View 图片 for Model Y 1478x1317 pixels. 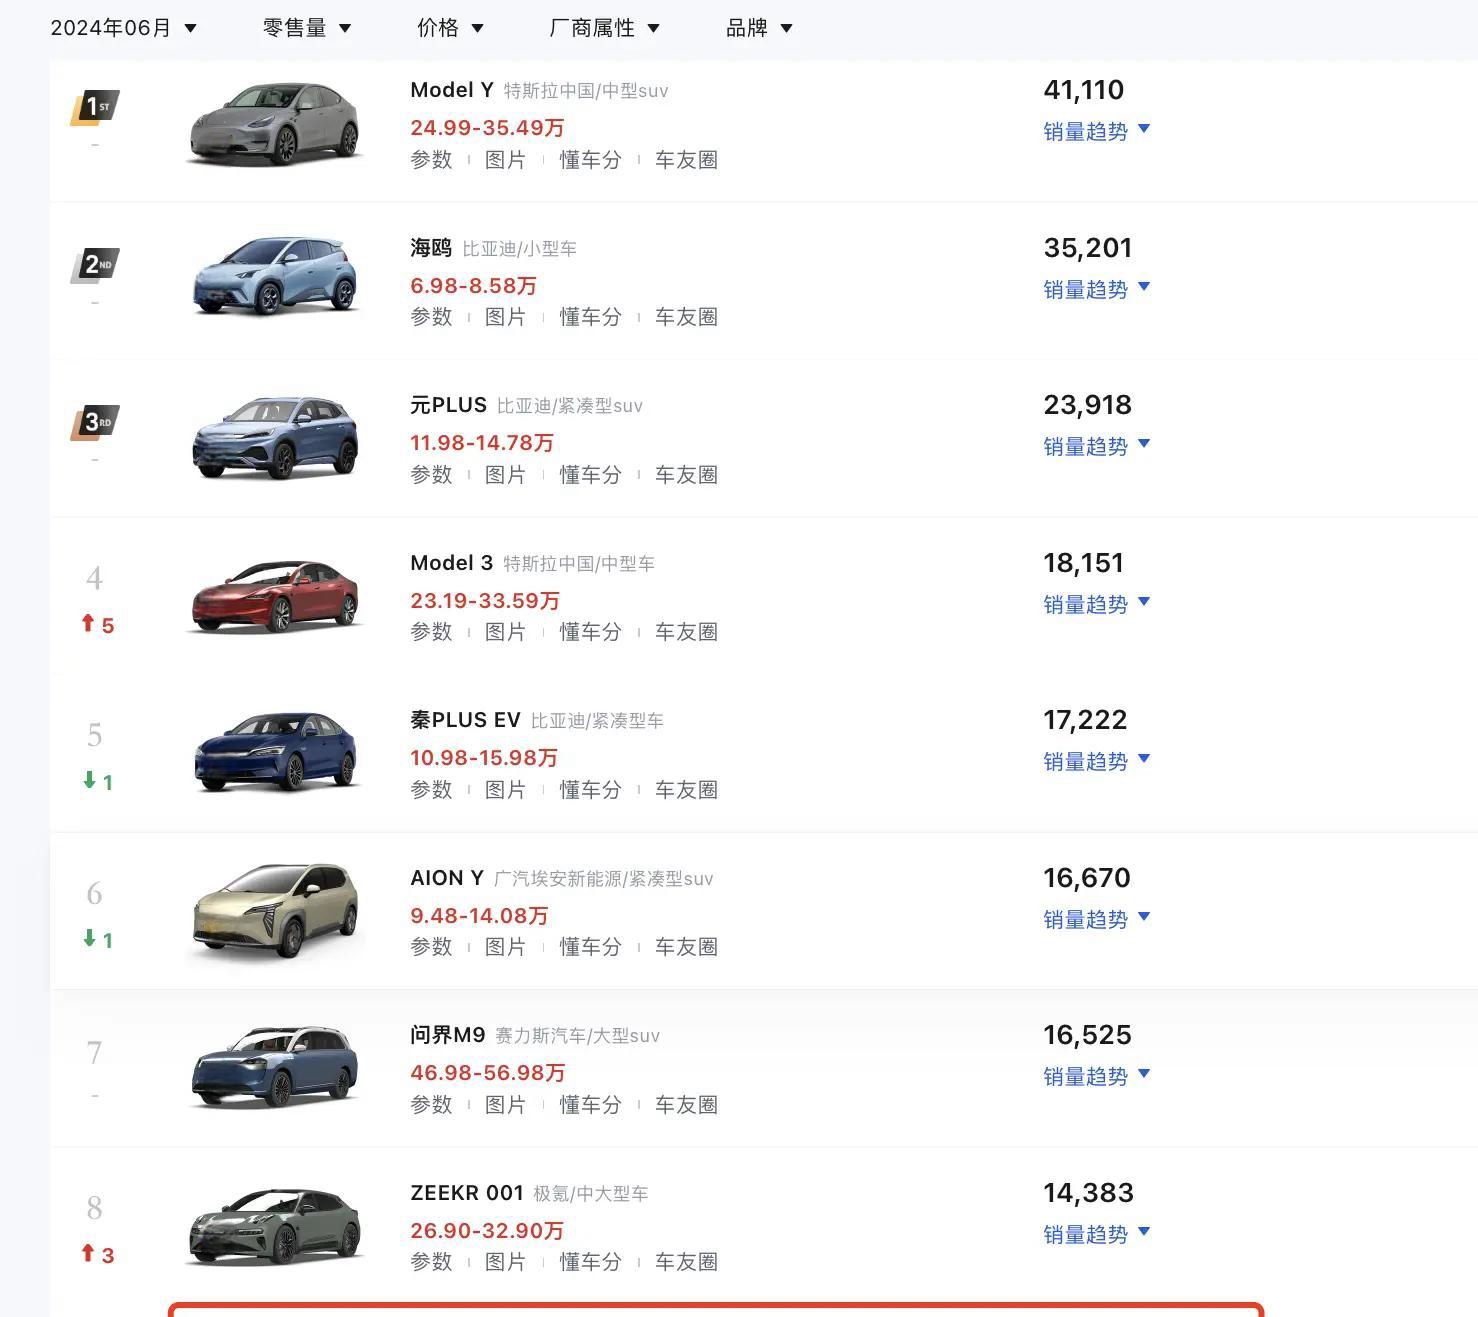pyautogui.click(x=505, y=160)
